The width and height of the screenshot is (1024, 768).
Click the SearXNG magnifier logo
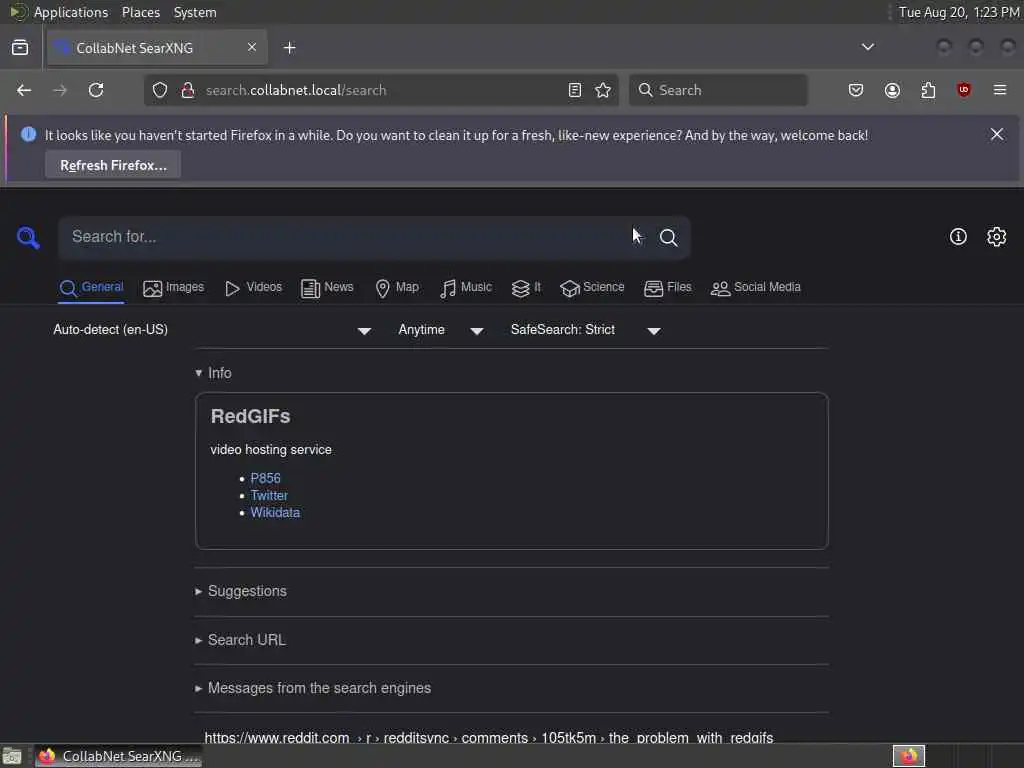click(28, 238)
